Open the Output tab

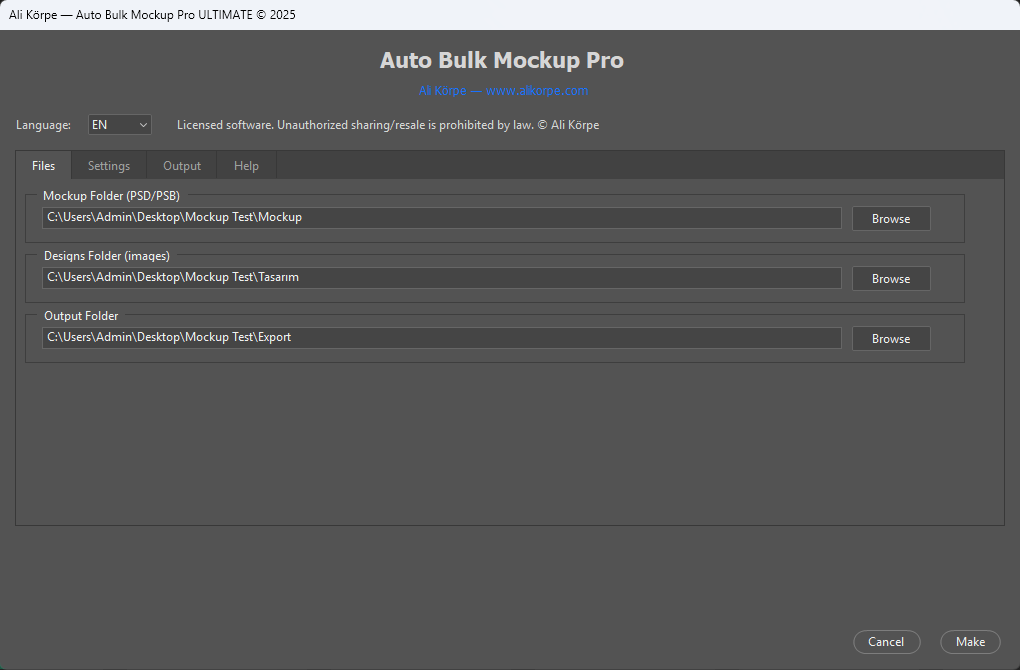pos(181,165)
